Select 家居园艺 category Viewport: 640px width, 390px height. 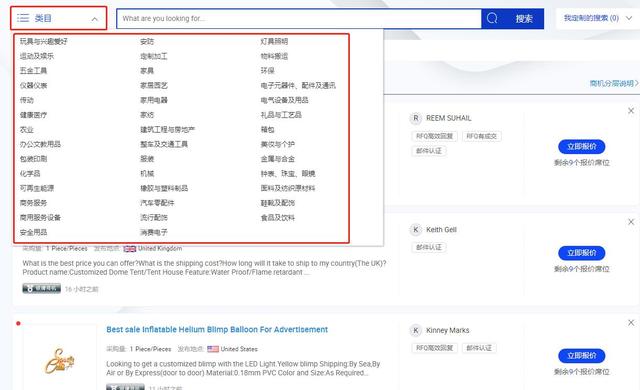pos(154,85)
